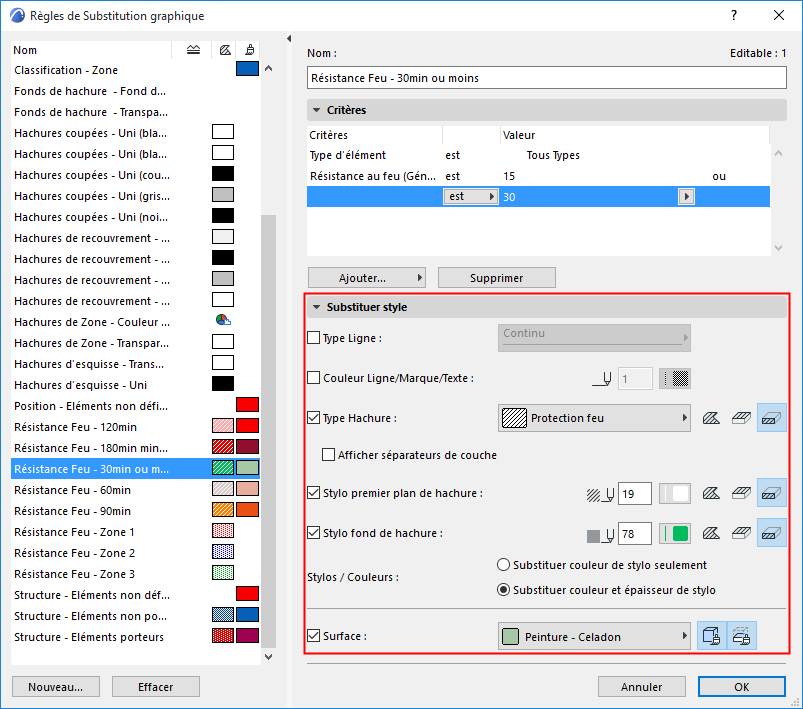Open the Continu line type dropdown
The height and width of the screenshot is (709, 803).
point(594,338)
